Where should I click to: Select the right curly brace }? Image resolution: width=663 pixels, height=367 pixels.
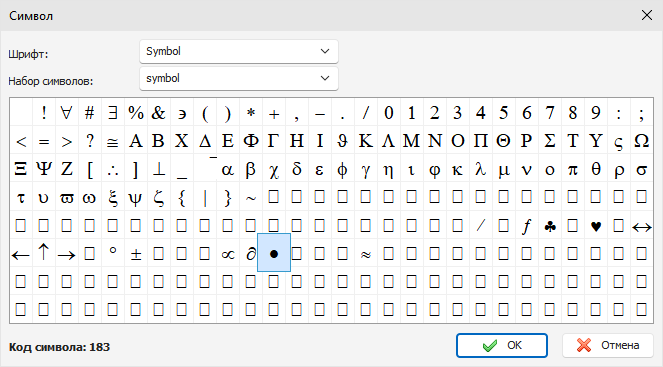tap(227, 197)
